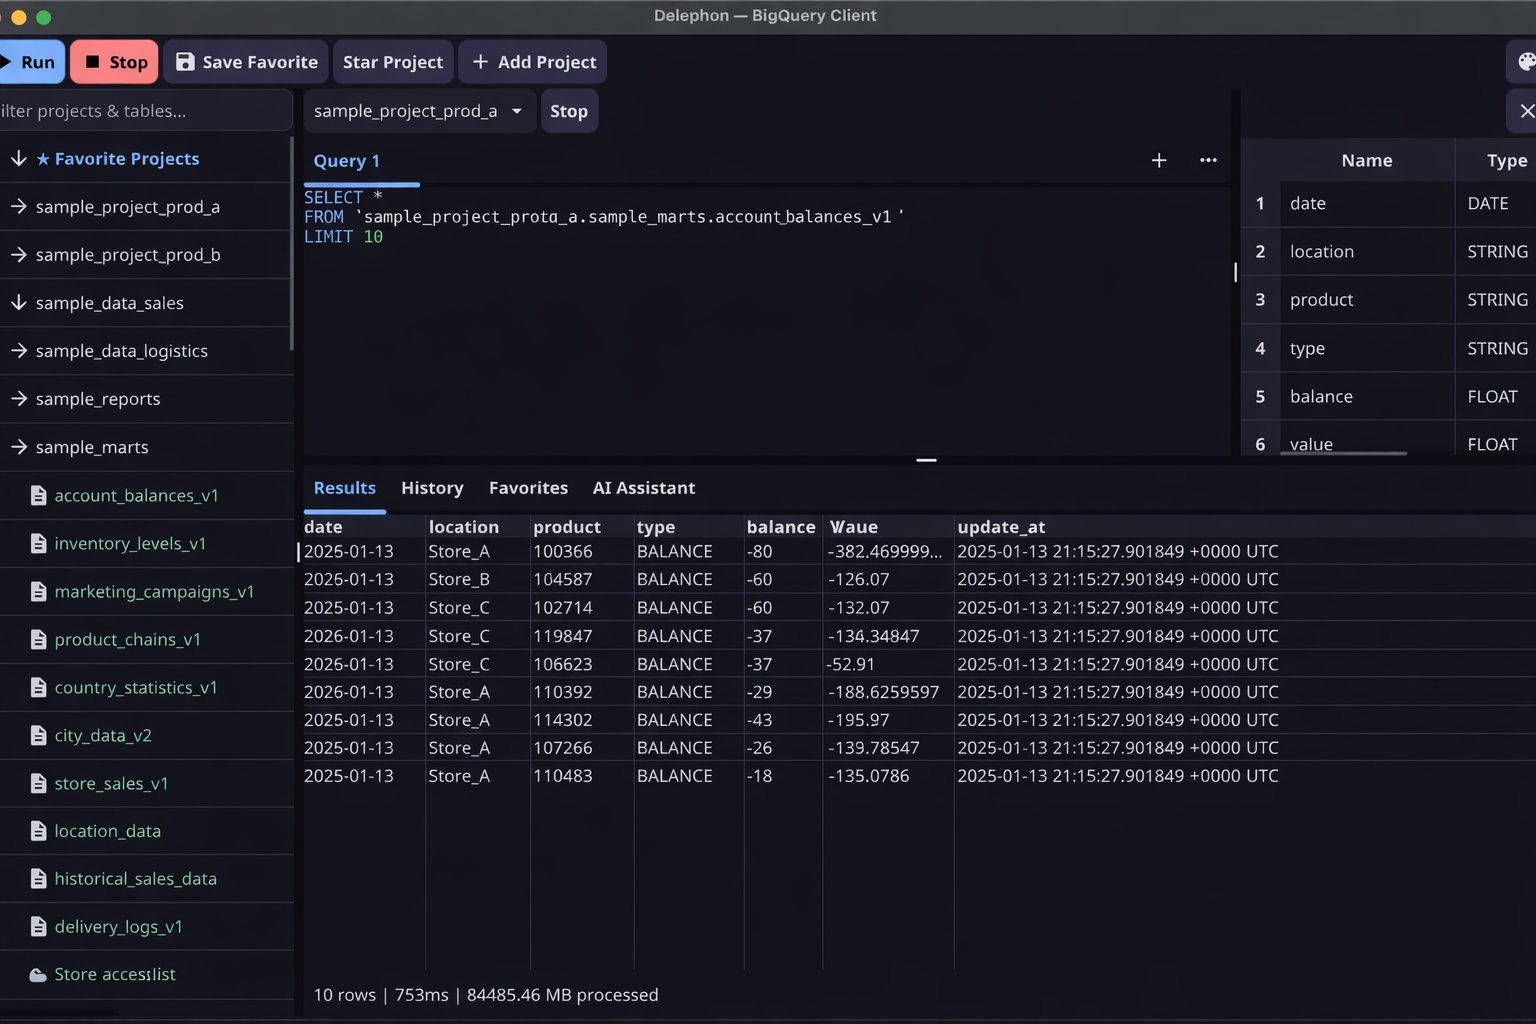
Task: Stop the running query next to the project selector
Action: pyautogui.click(x=569, y=111)
